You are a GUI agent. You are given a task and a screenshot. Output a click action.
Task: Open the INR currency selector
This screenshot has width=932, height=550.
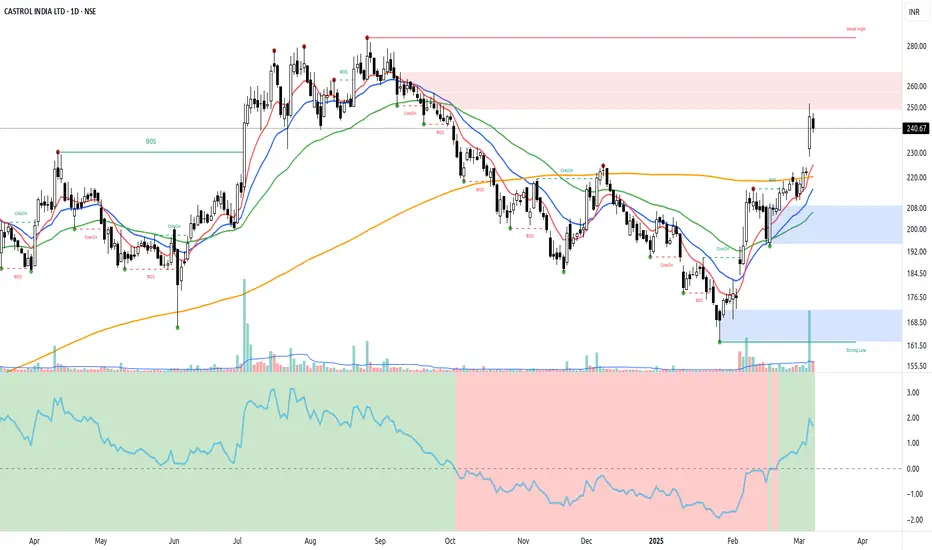(x=914, y=12)
